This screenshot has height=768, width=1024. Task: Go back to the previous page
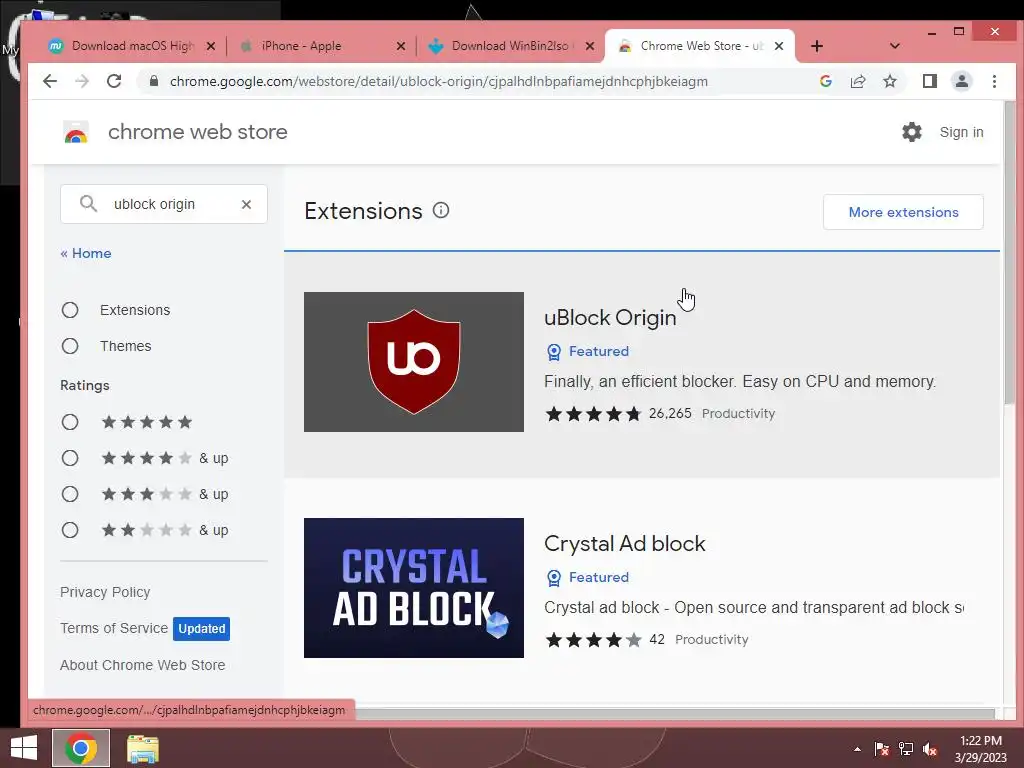tap(50, 81)
